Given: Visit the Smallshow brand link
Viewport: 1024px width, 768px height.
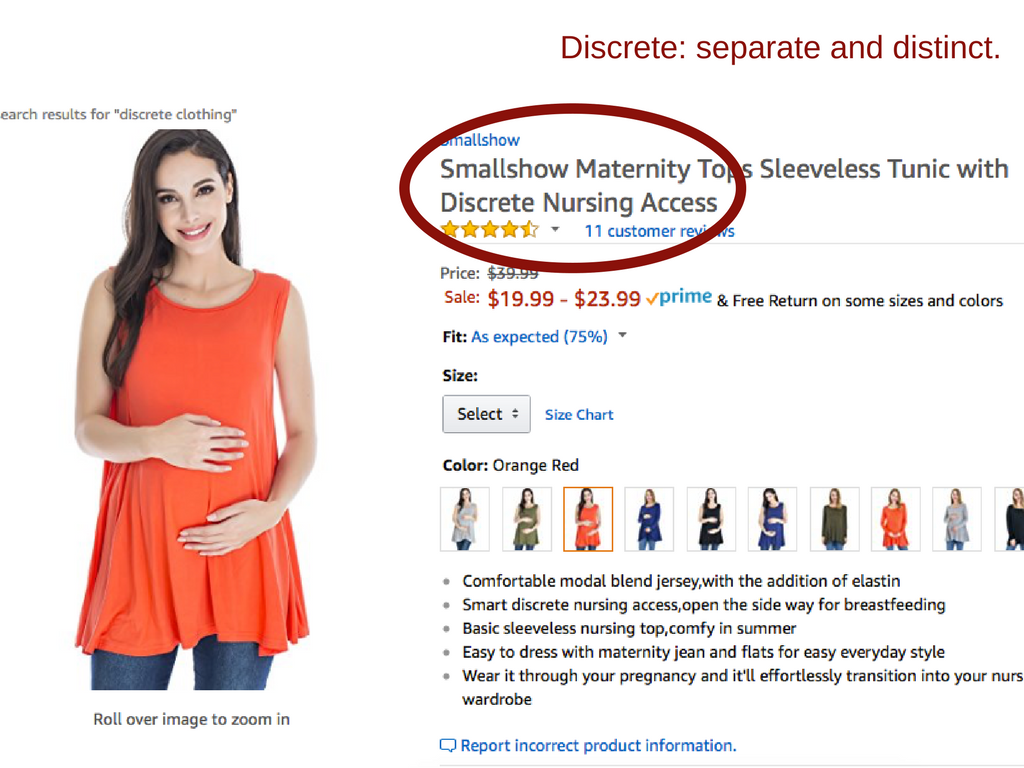Looking at the screenshot, I should (480, 140).
